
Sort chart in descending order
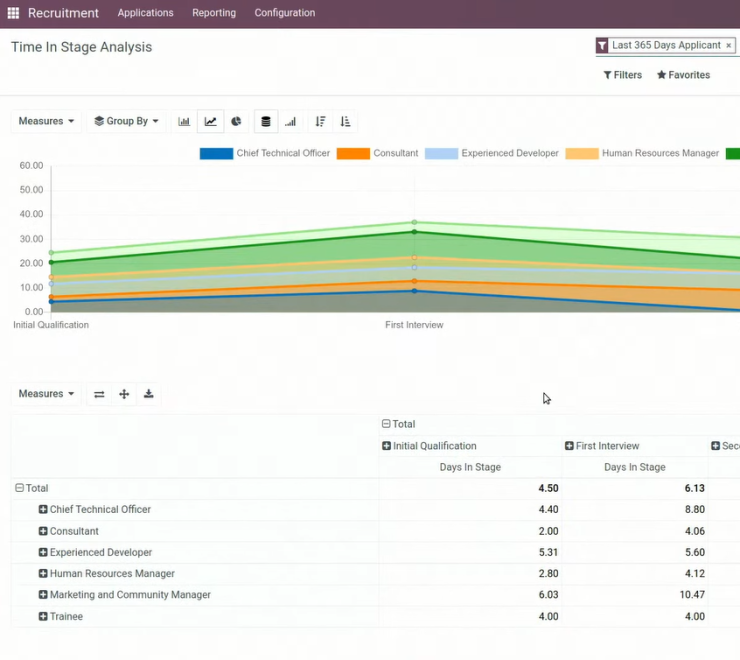tap(320, 121)
